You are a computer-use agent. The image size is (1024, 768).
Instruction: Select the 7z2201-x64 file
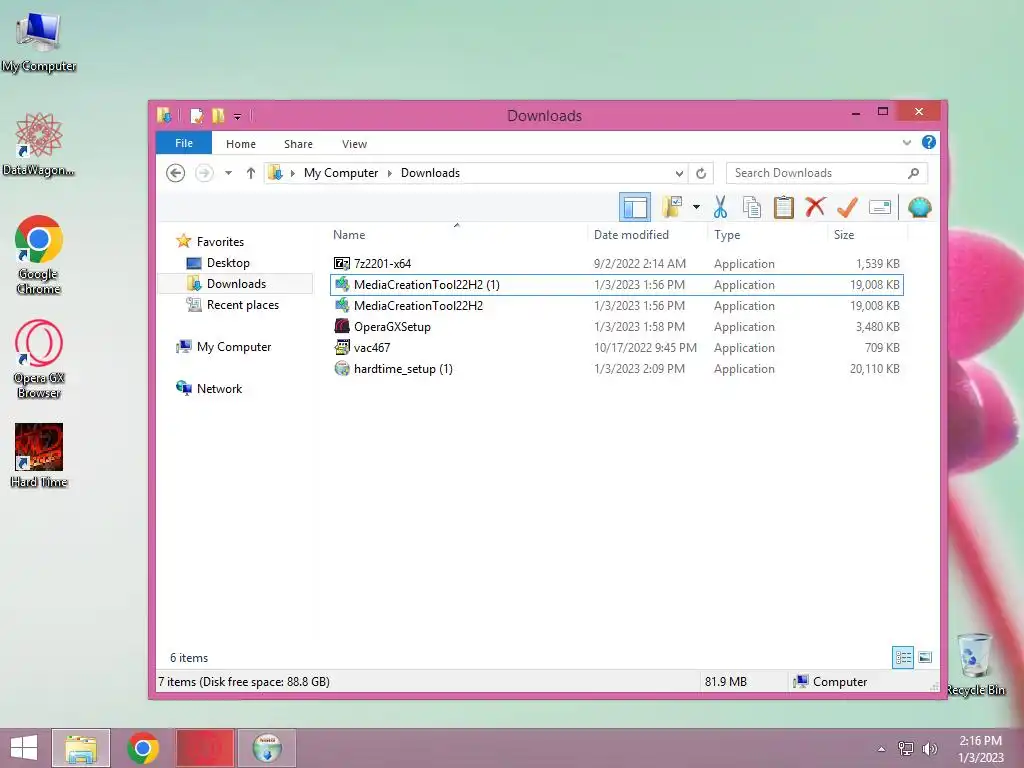coord(617,264)
